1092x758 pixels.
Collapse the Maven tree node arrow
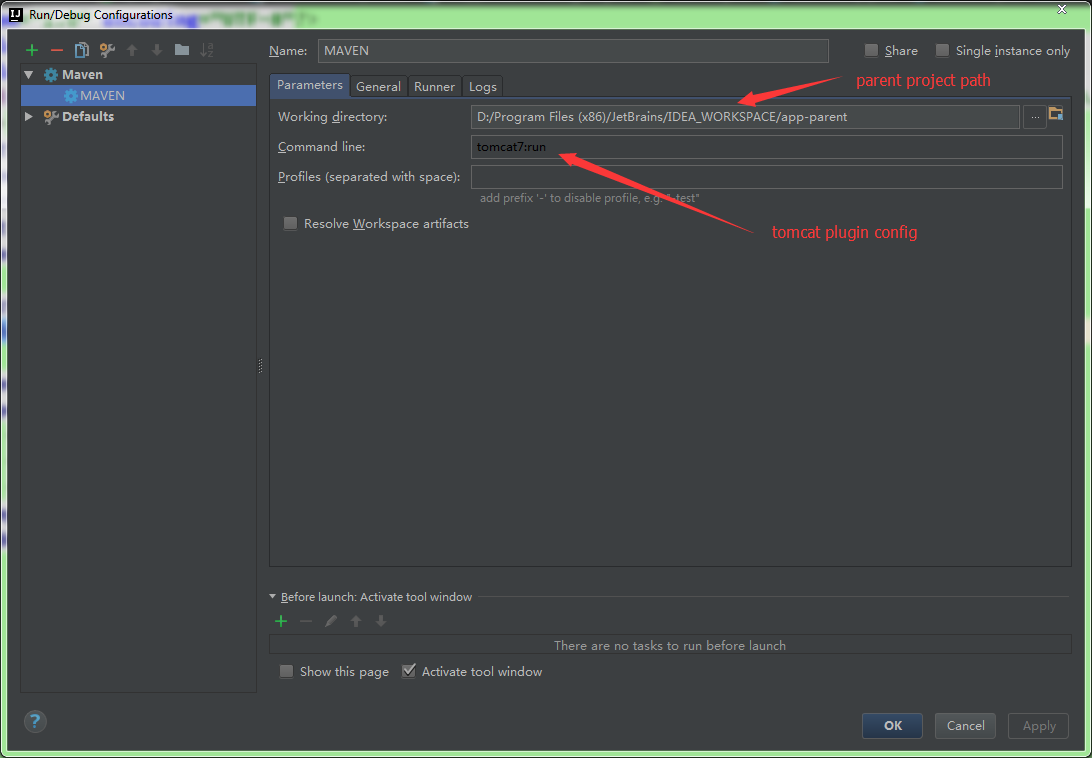[29, 75]
